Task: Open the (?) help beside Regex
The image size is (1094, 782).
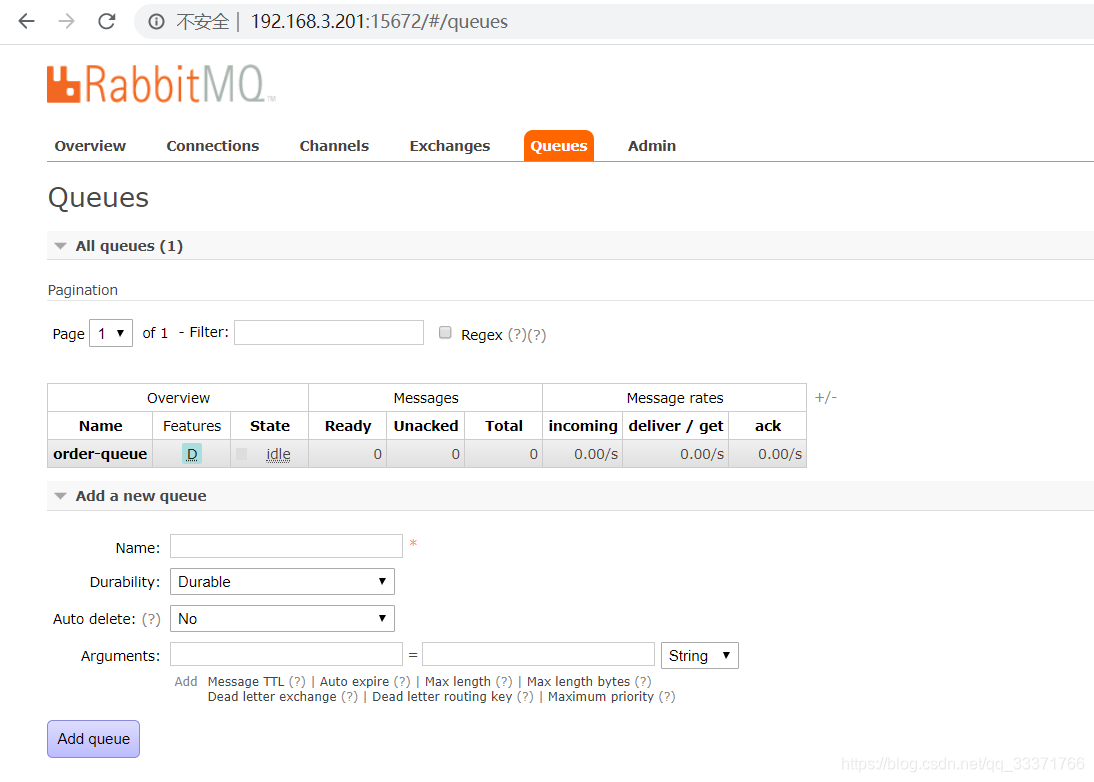Action: [519, 336]
